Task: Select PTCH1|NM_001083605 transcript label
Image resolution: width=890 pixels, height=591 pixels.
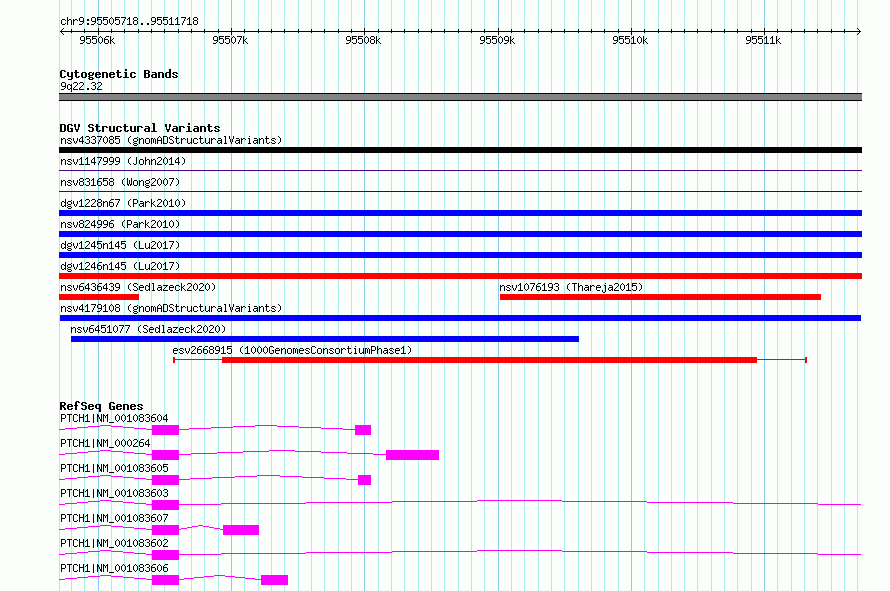Action: 114,468
